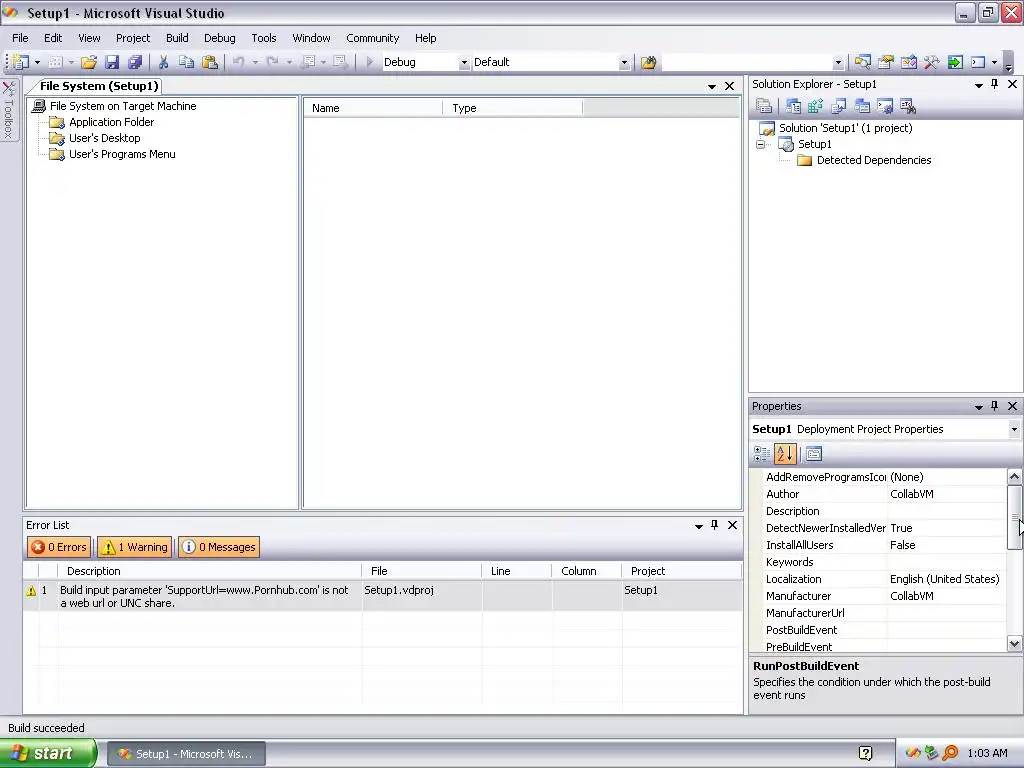Viewport: 1024px width, 768px height.
Task: Toggle auto-hide pin on Solution Explorer
Action: point(995,84)
